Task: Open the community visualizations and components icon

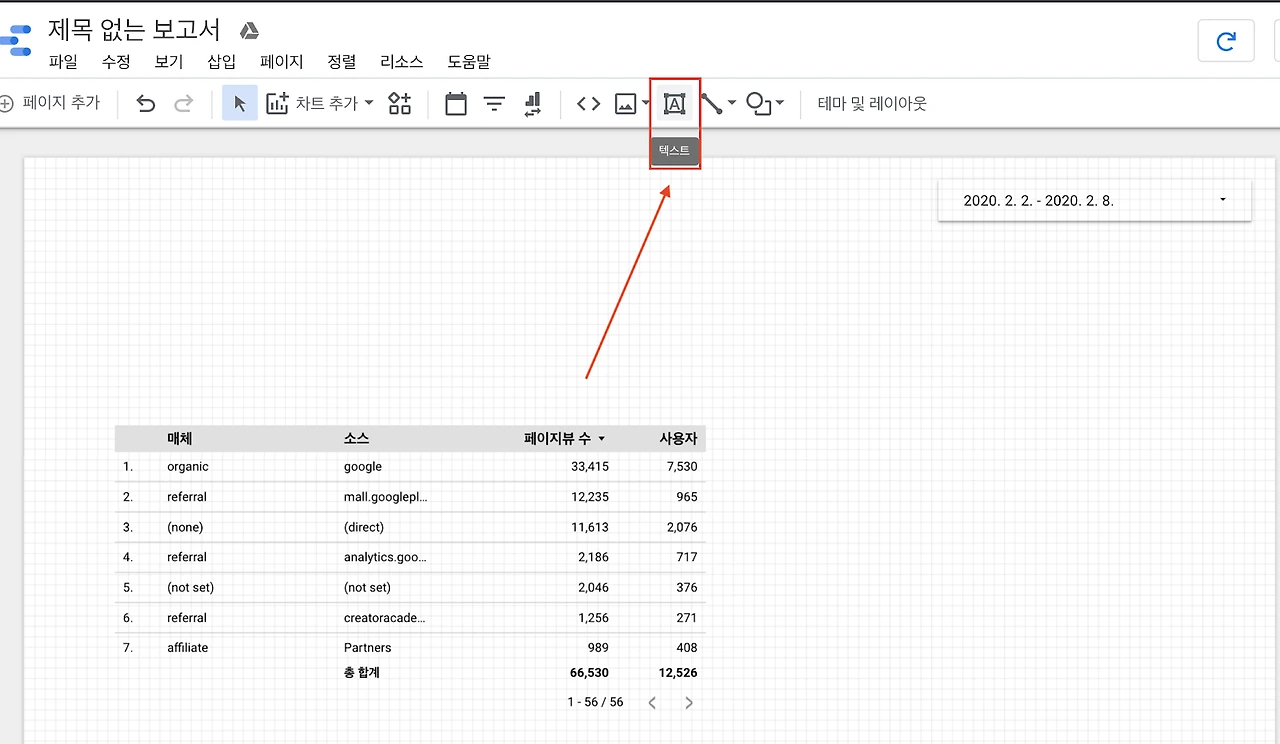Action: pyautogui.click(x=400, y=103)
